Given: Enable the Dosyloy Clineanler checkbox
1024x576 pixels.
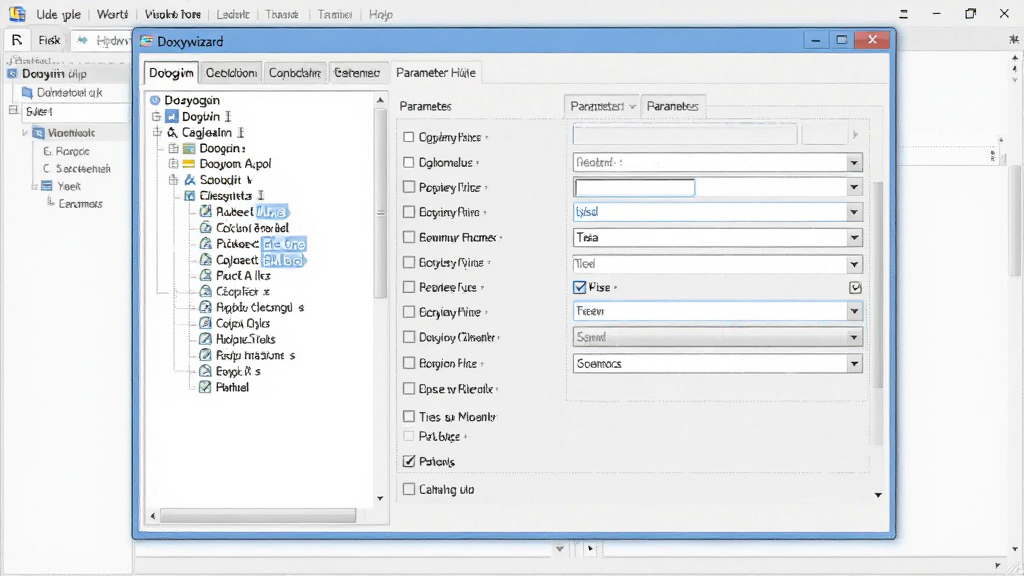Looking at the screenshot, I should tap(409, 337).
